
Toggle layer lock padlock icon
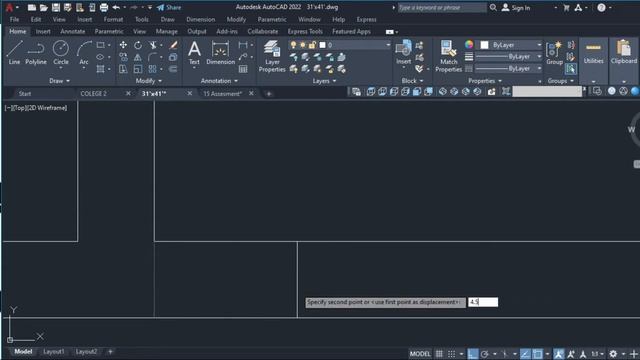(312, 45)
